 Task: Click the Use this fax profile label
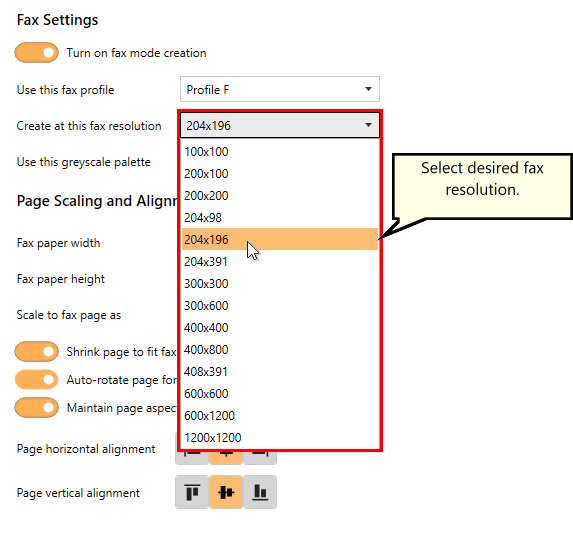65,90
